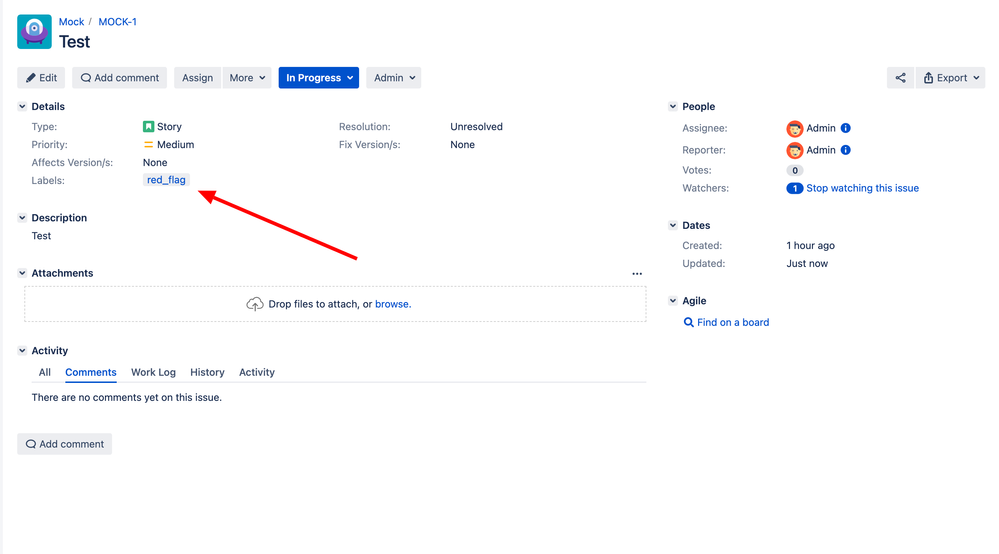Click the Medium priority icon
The width and height of the screenshot is (999, 554).
pyautogui.click(x=148, y=145)
